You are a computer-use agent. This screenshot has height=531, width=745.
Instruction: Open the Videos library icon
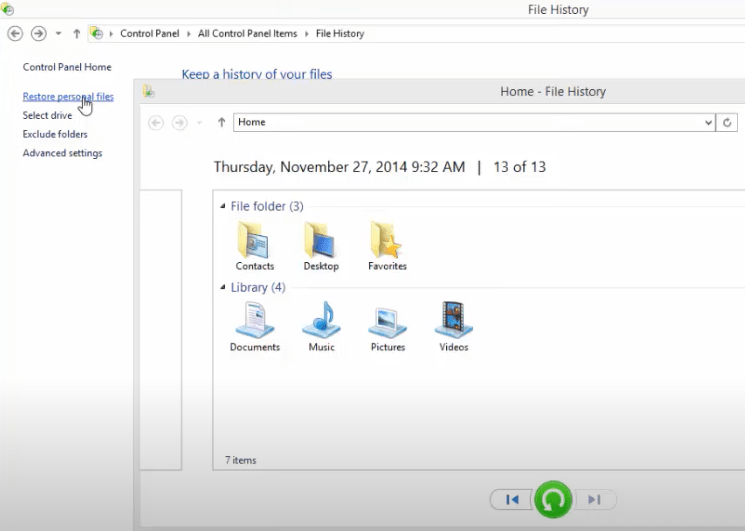[453, 321]
